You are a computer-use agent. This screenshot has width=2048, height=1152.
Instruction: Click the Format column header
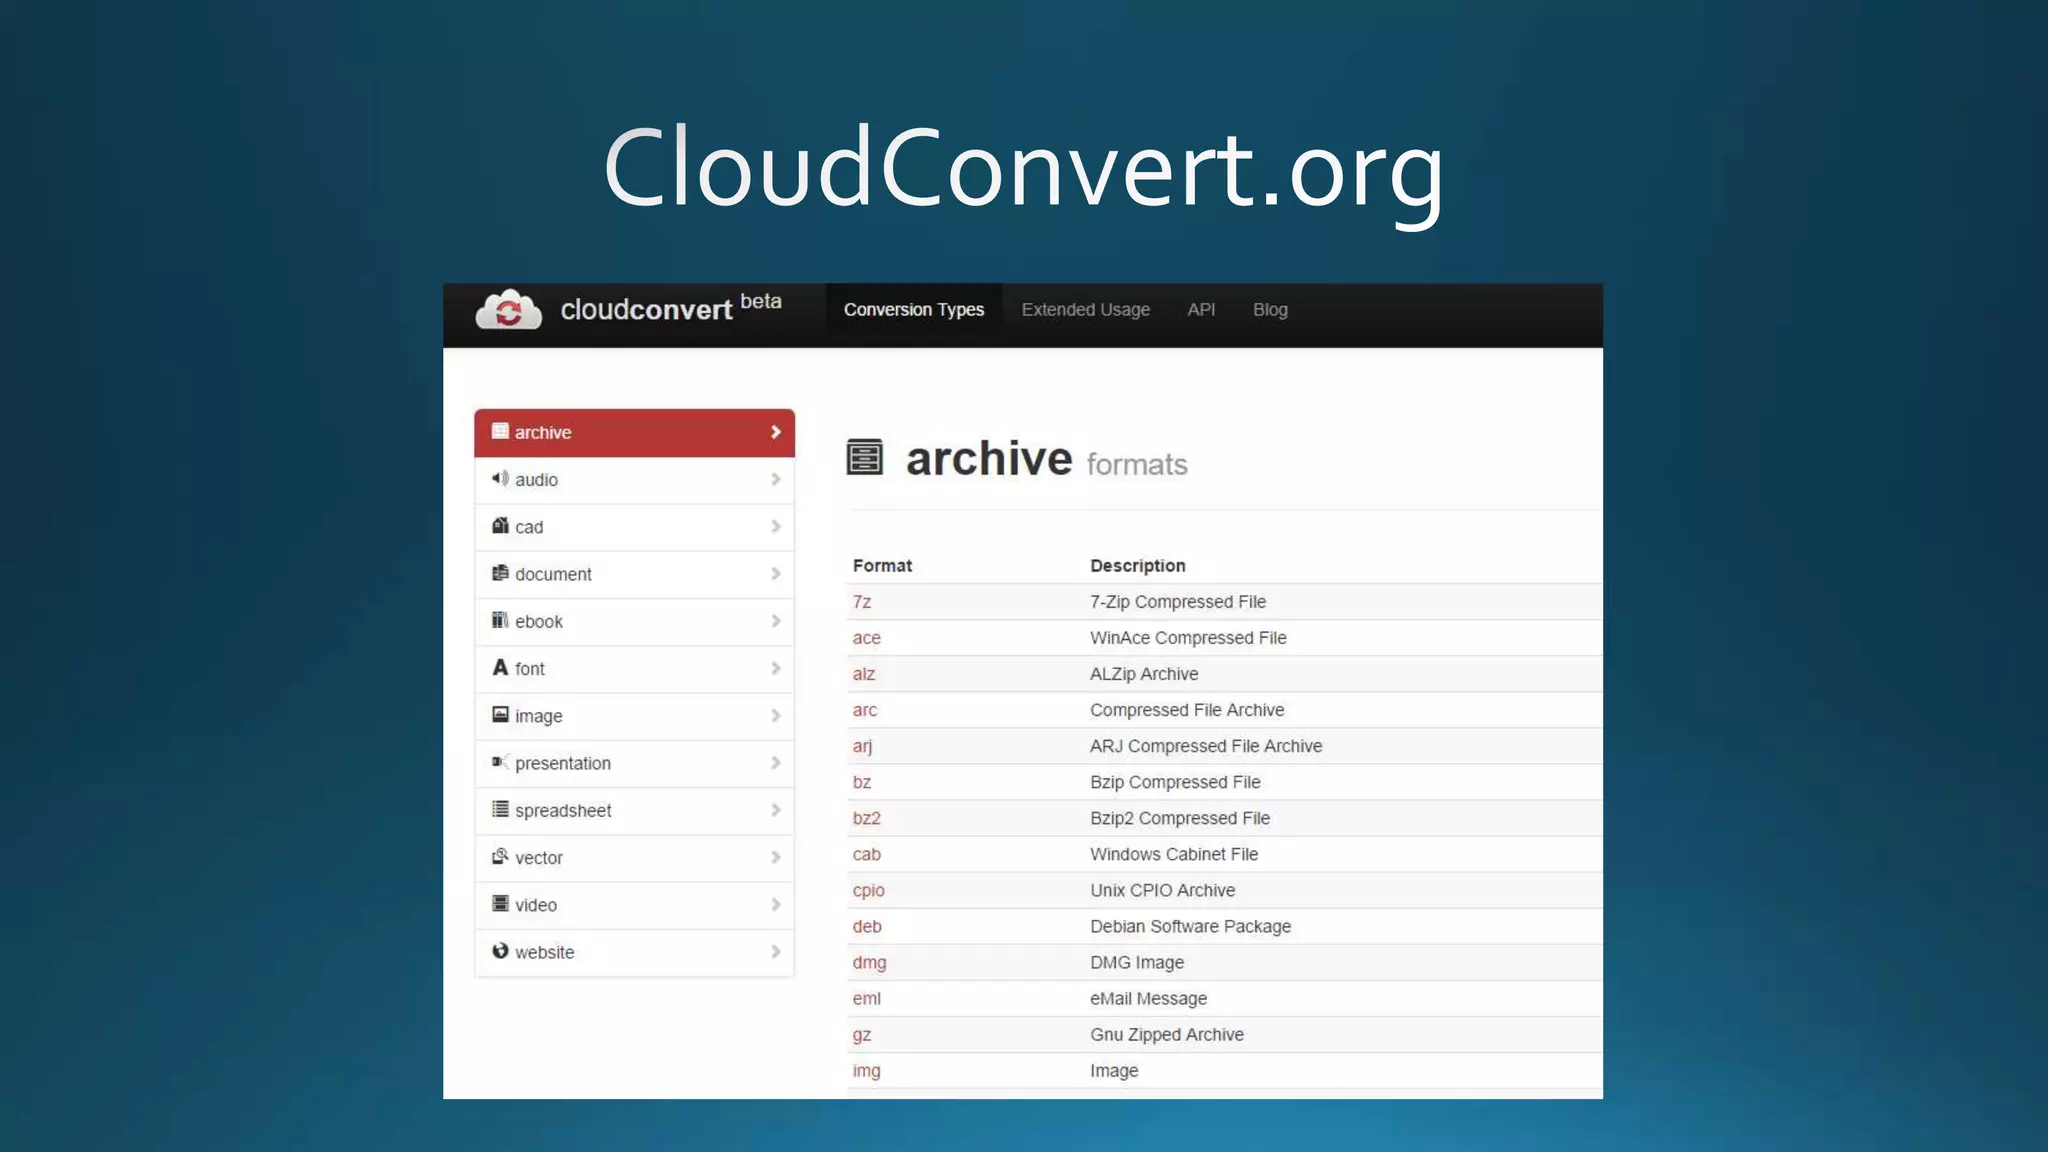click(882, 565)
